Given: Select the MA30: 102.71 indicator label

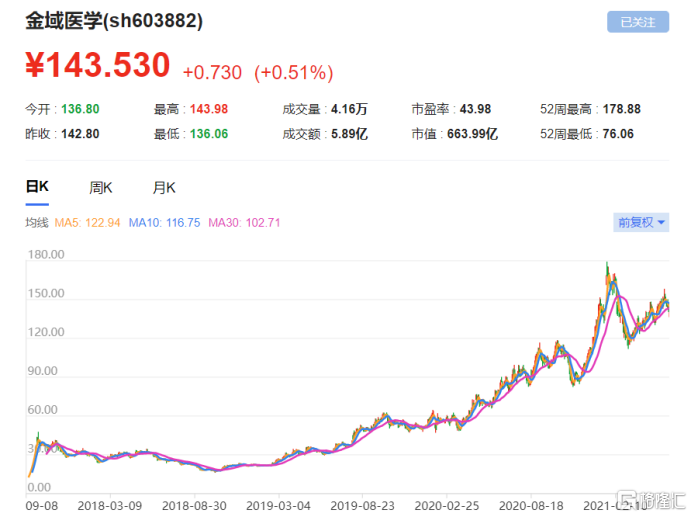Looking at the screenshot, I should click(x=244, y=223).
